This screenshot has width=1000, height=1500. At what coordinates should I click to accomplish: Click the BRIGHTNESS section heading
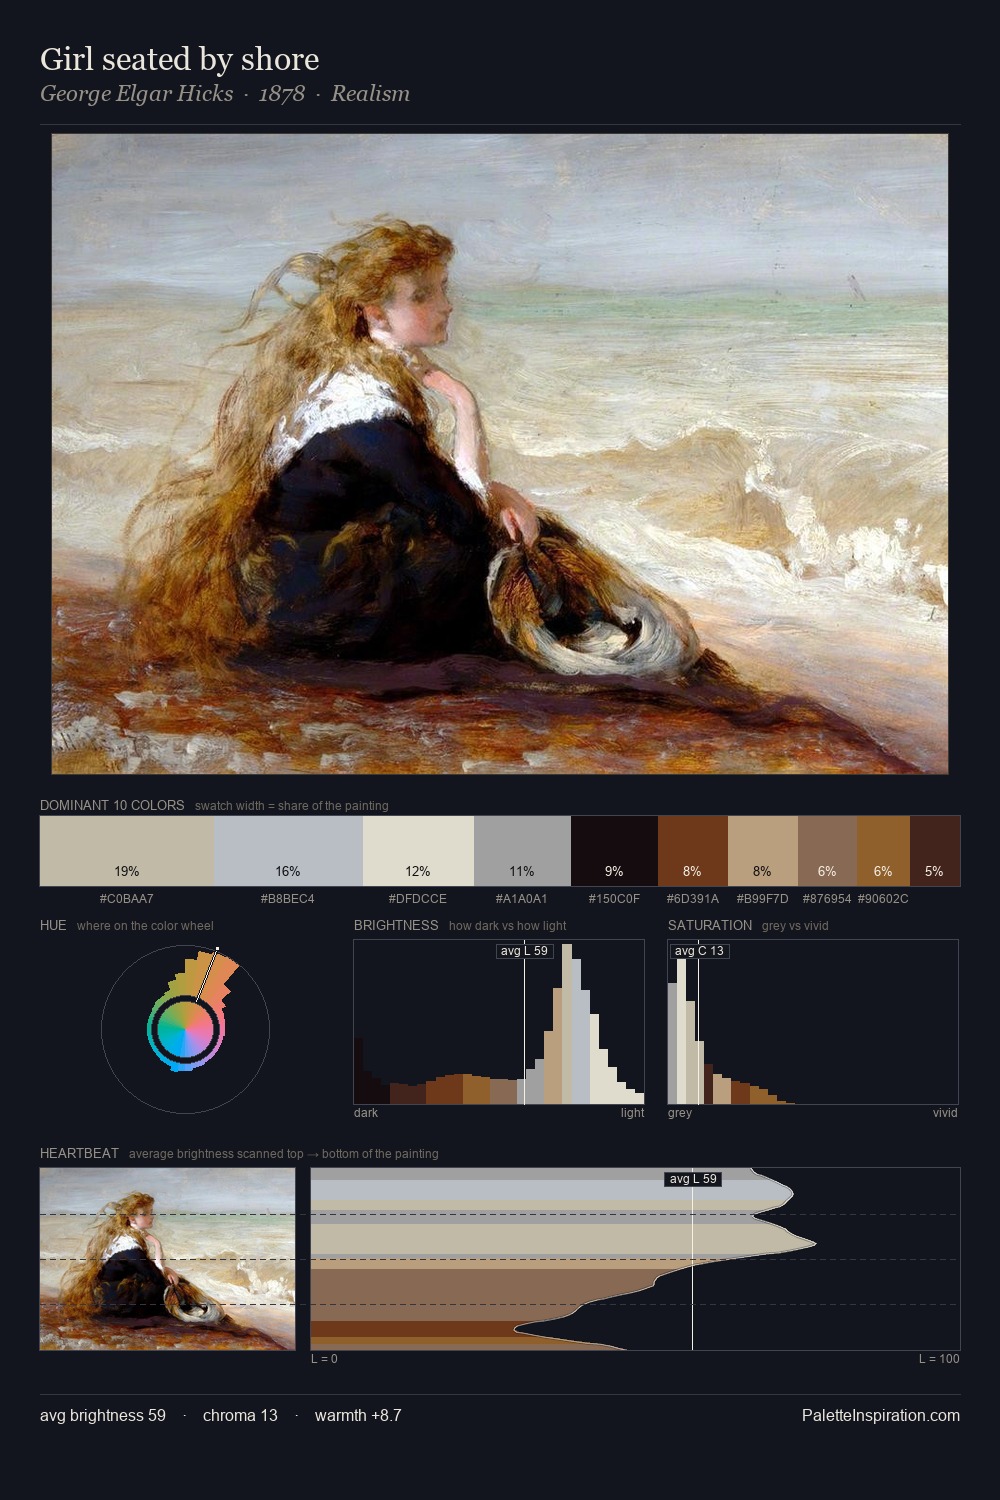tap(396, 925)
